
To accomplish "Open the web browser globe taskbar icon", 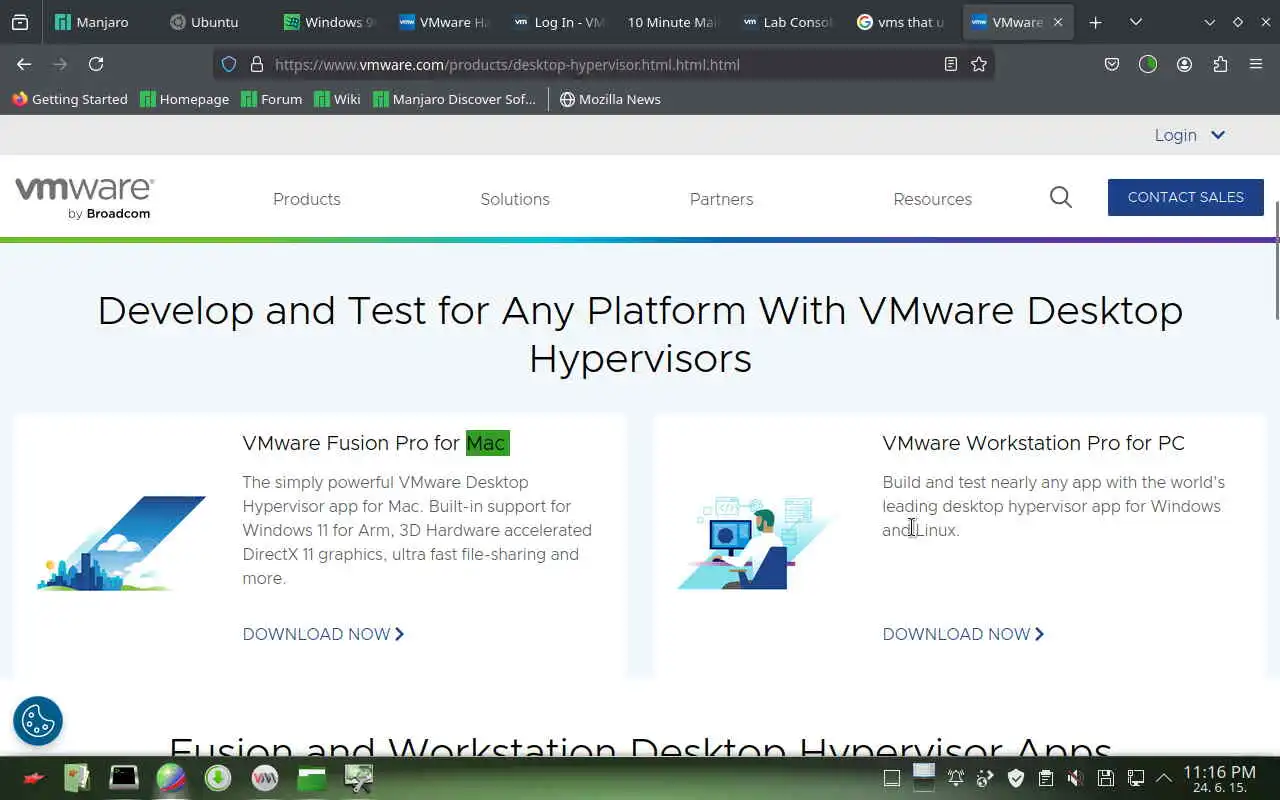I will click(171, 778).
